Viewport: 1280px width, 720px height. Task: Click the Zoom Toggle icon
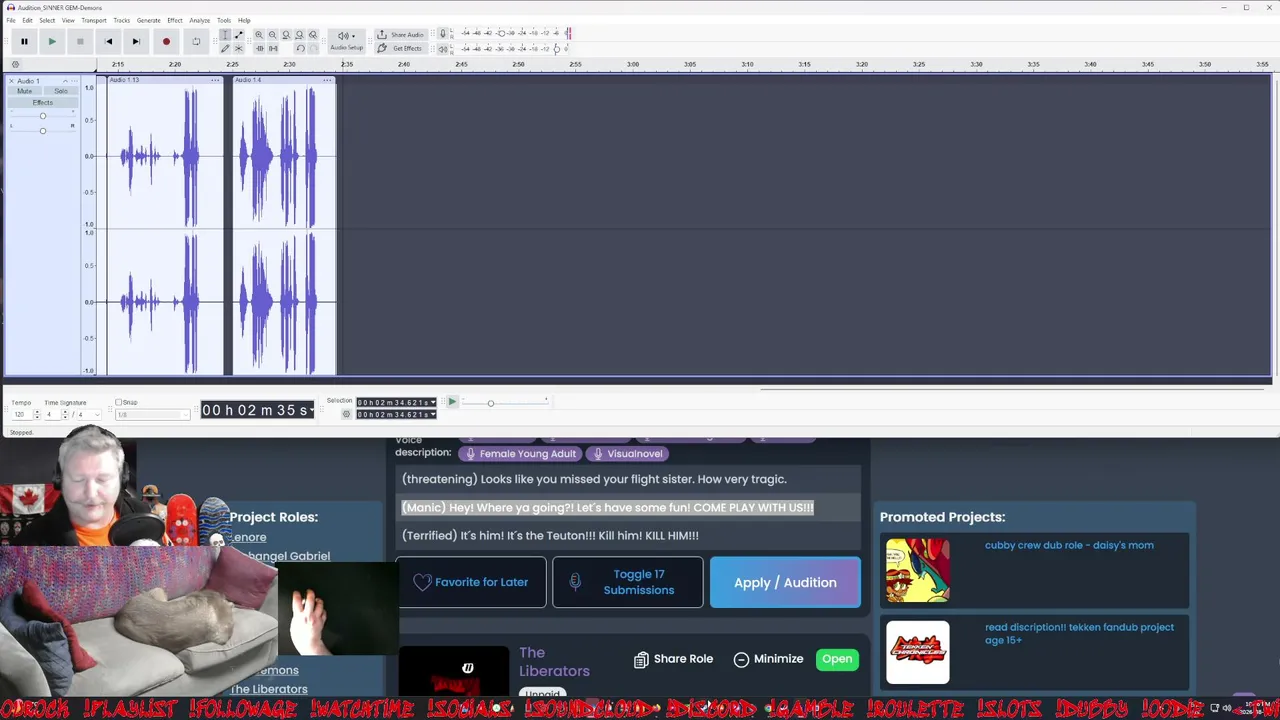click(x=313, y=35)
